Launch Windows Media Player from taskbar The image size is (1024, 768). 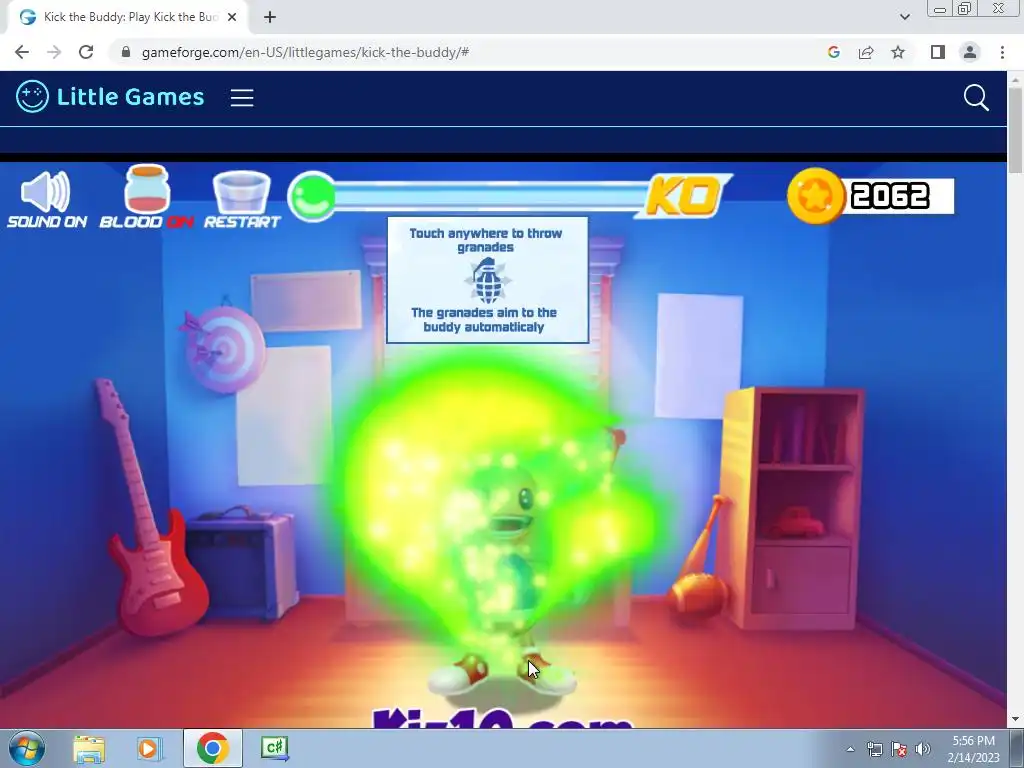pyautogui.click(x=149, y=748)
